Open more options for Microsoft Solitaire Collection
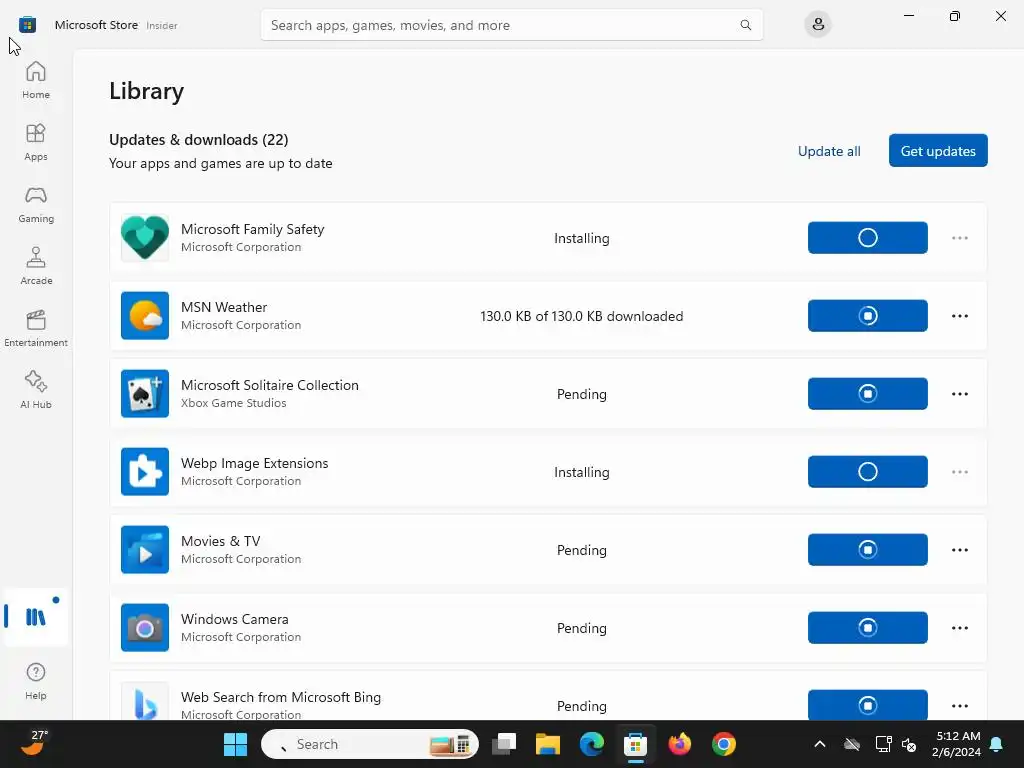 pyautogui.click(x=959, y=394)
